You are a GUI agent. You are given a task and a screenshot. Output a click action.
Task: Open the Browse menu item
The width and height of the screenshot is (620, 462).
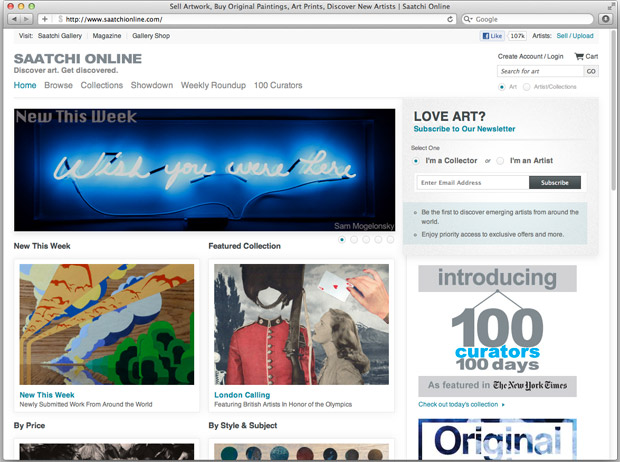59,85
